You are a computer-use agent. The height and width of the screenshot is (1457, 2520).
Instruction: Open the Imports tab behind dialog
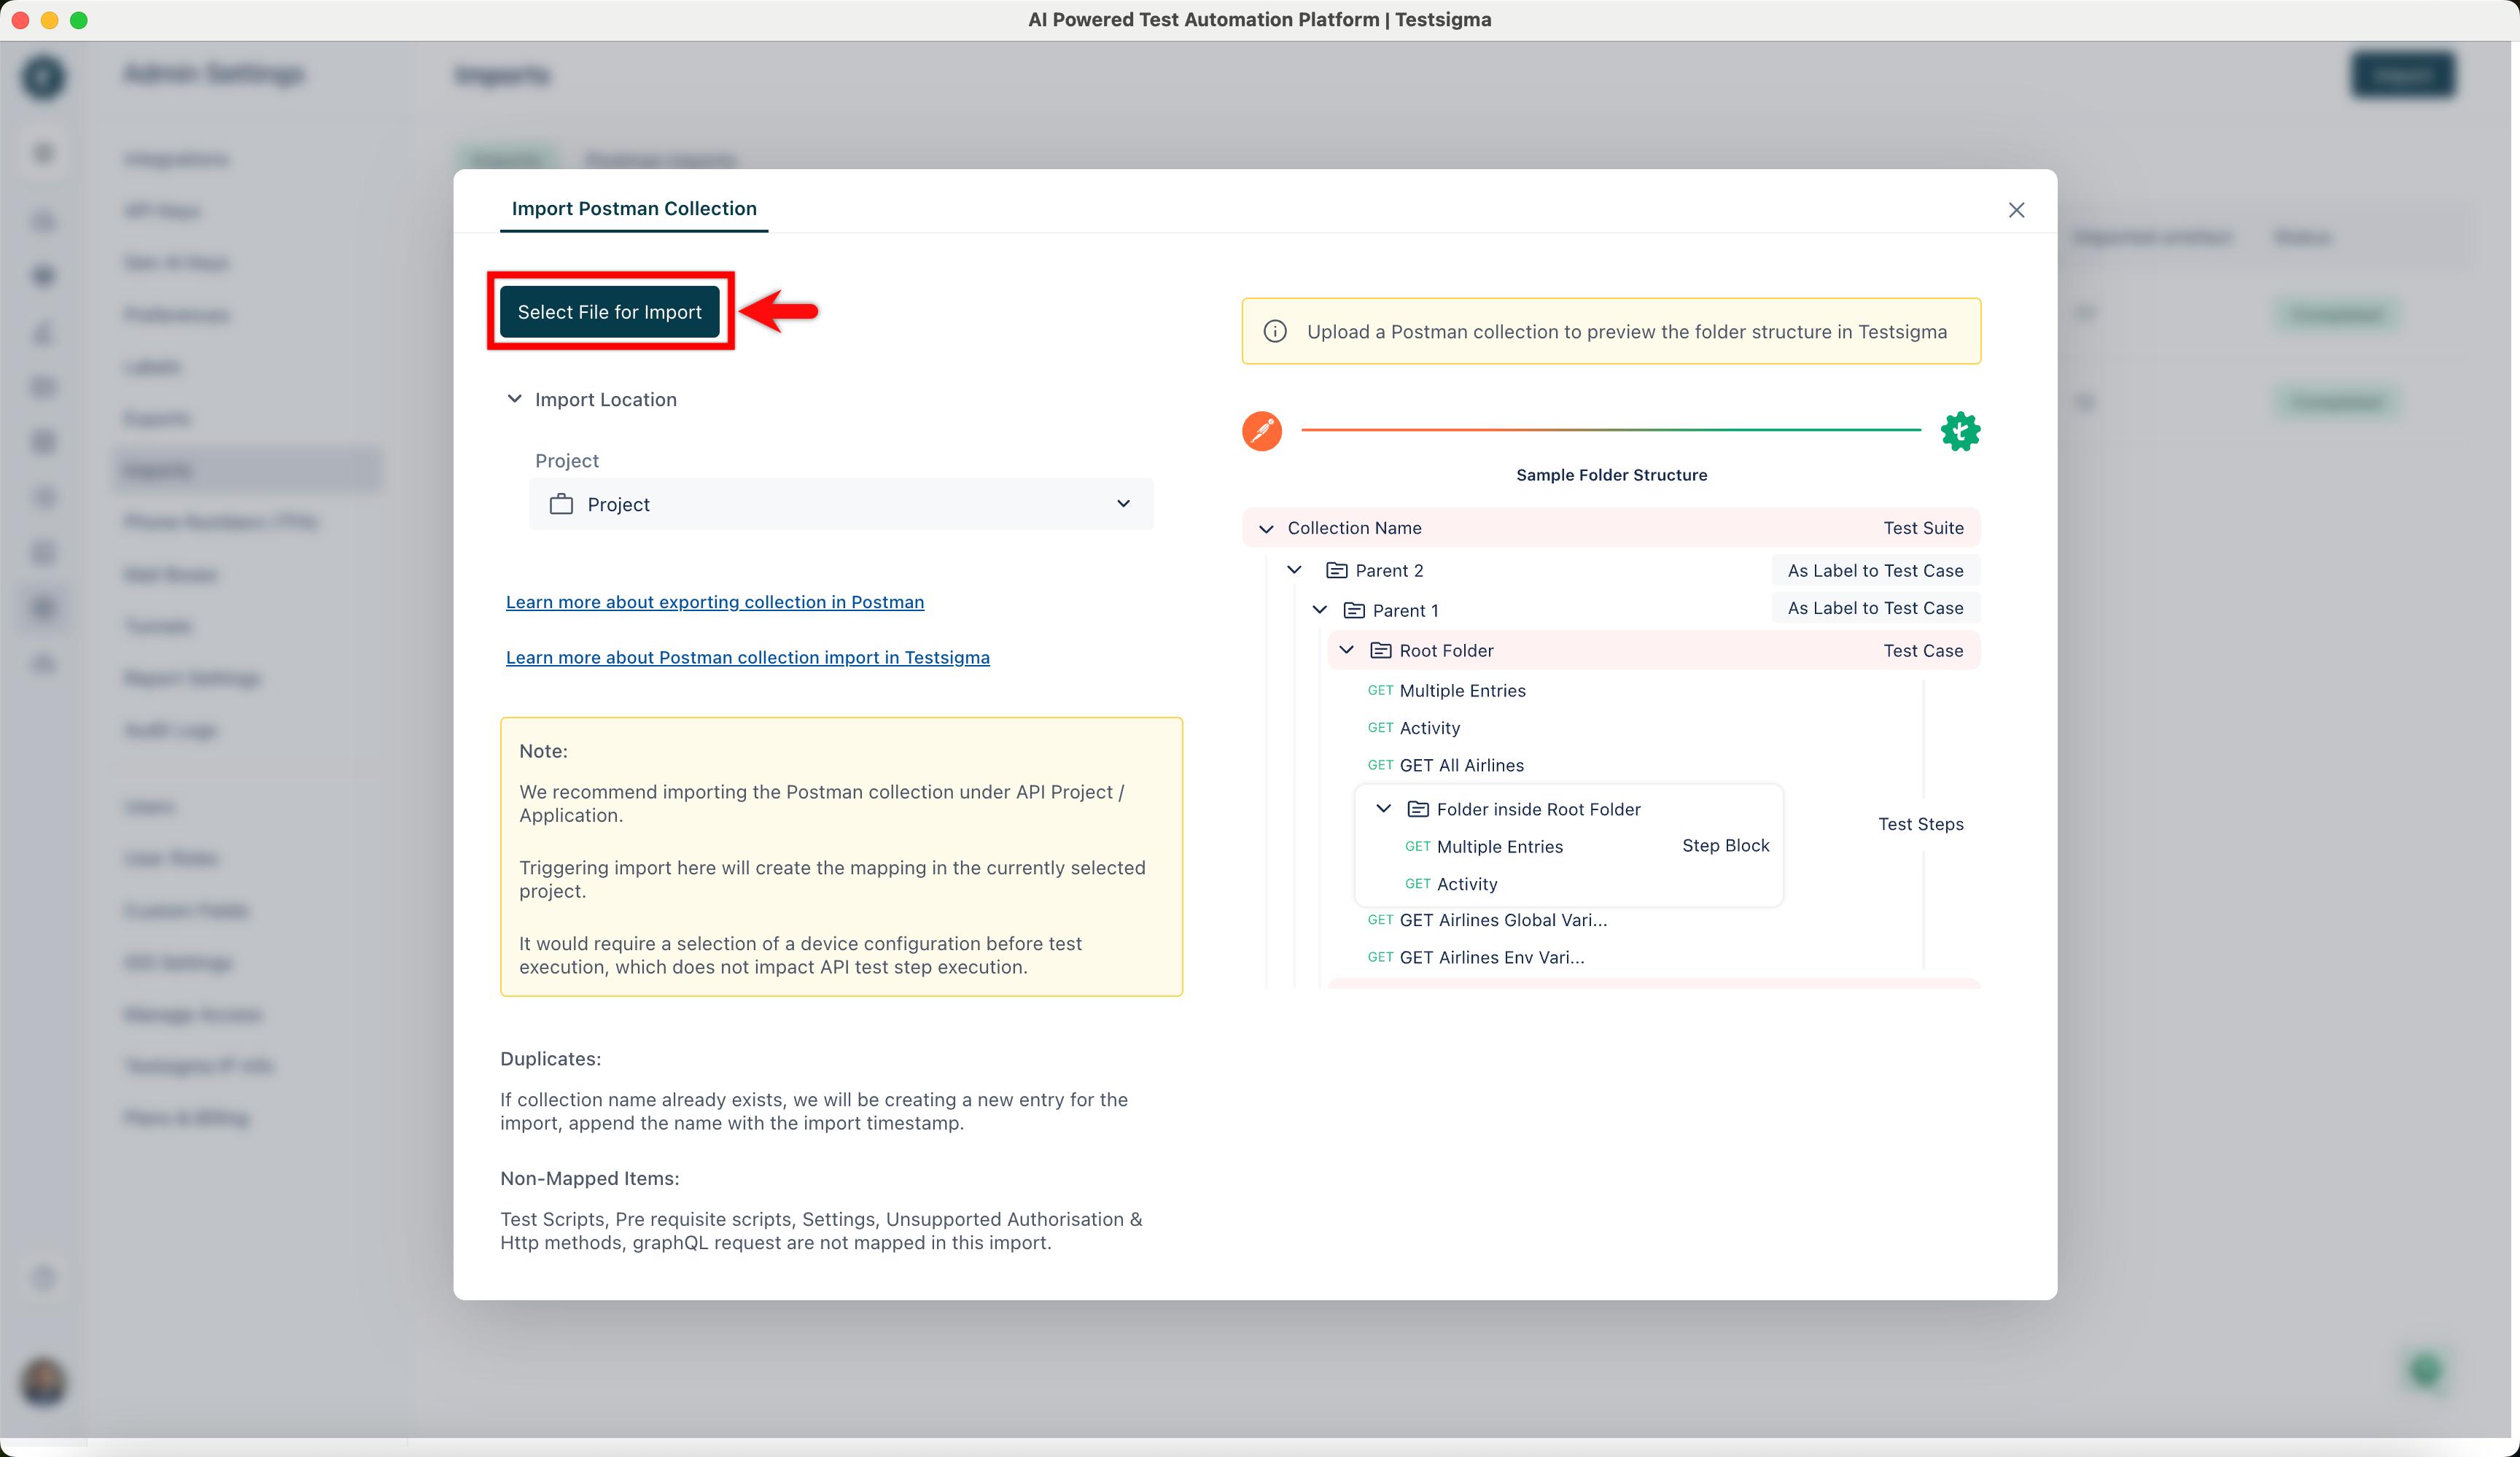point(505,160)
